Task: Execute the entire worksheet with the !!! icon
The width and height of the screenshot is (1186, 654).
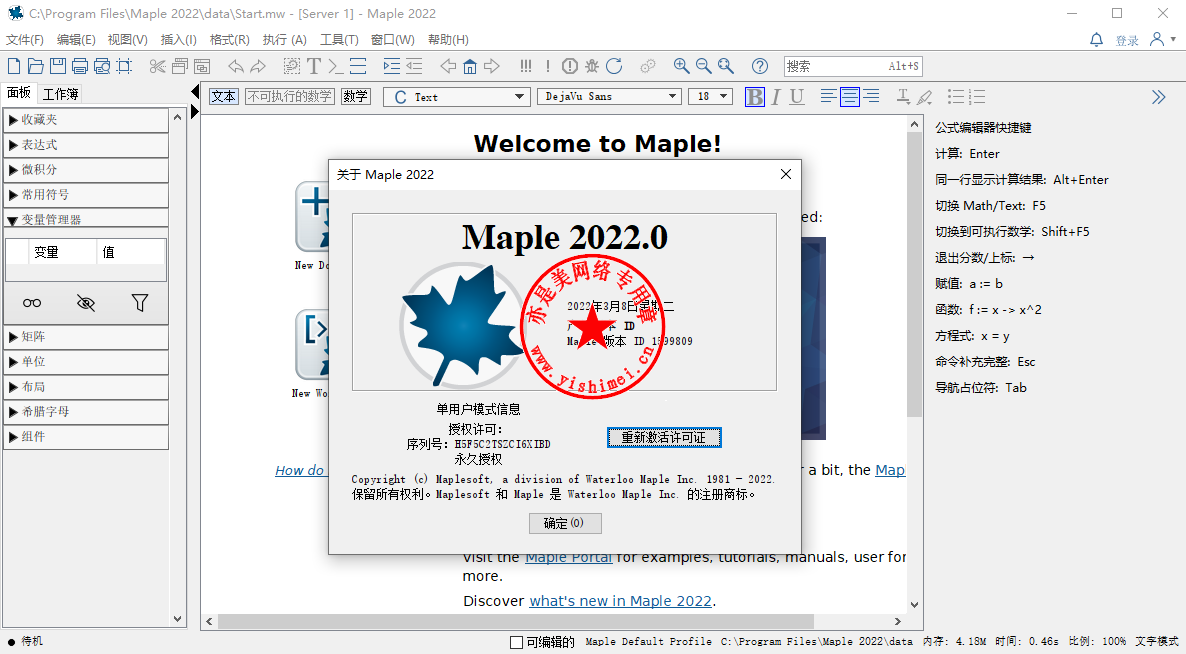Action: point(526,67)
